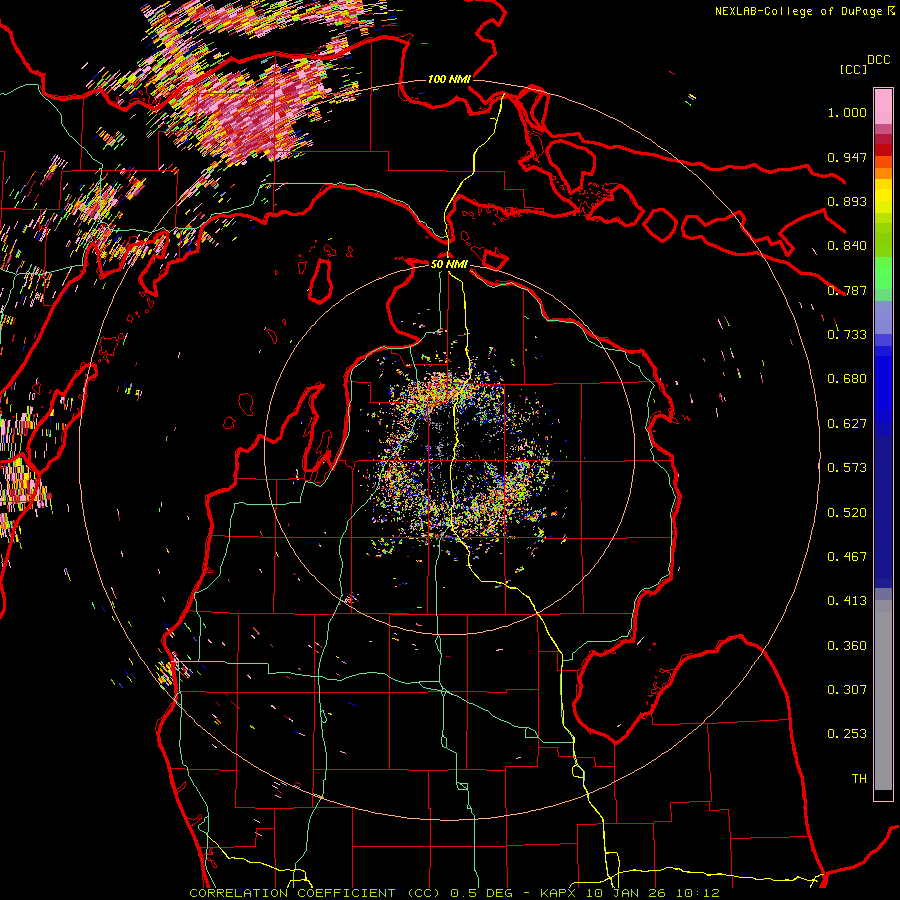Select the 0.413 legend value
900x900 pixels.
847,601
